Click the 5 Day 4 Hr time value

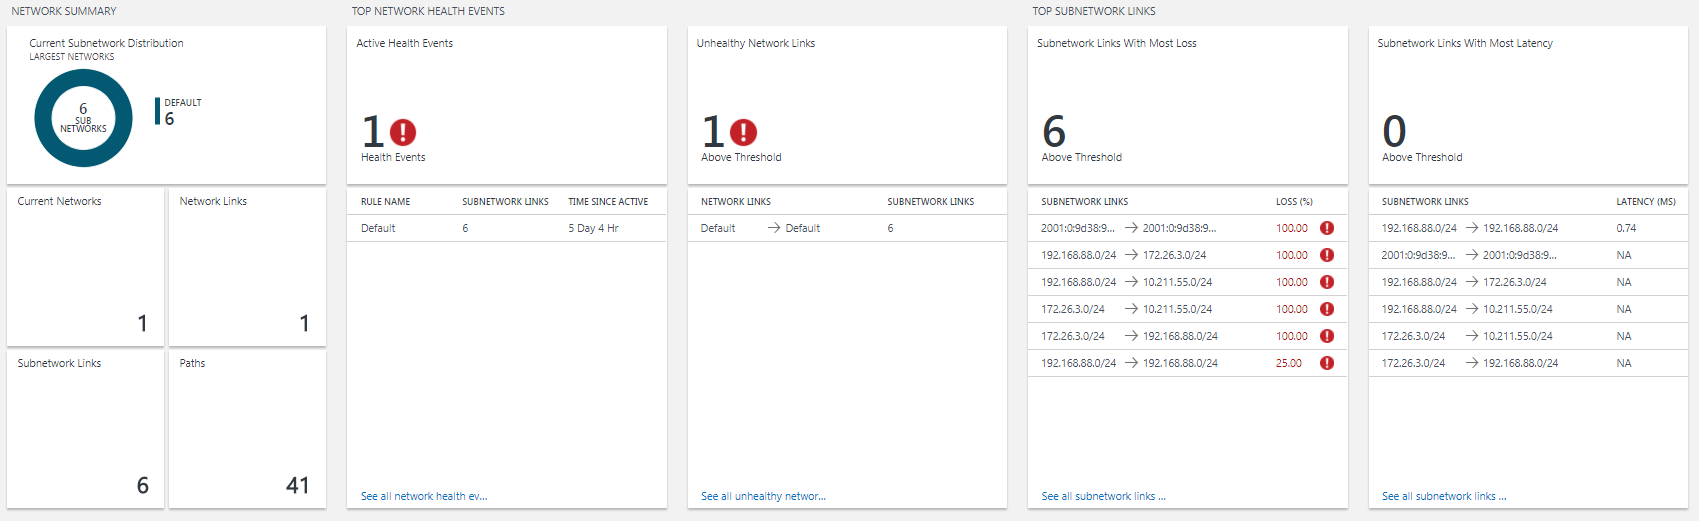[x=593, y=228]
